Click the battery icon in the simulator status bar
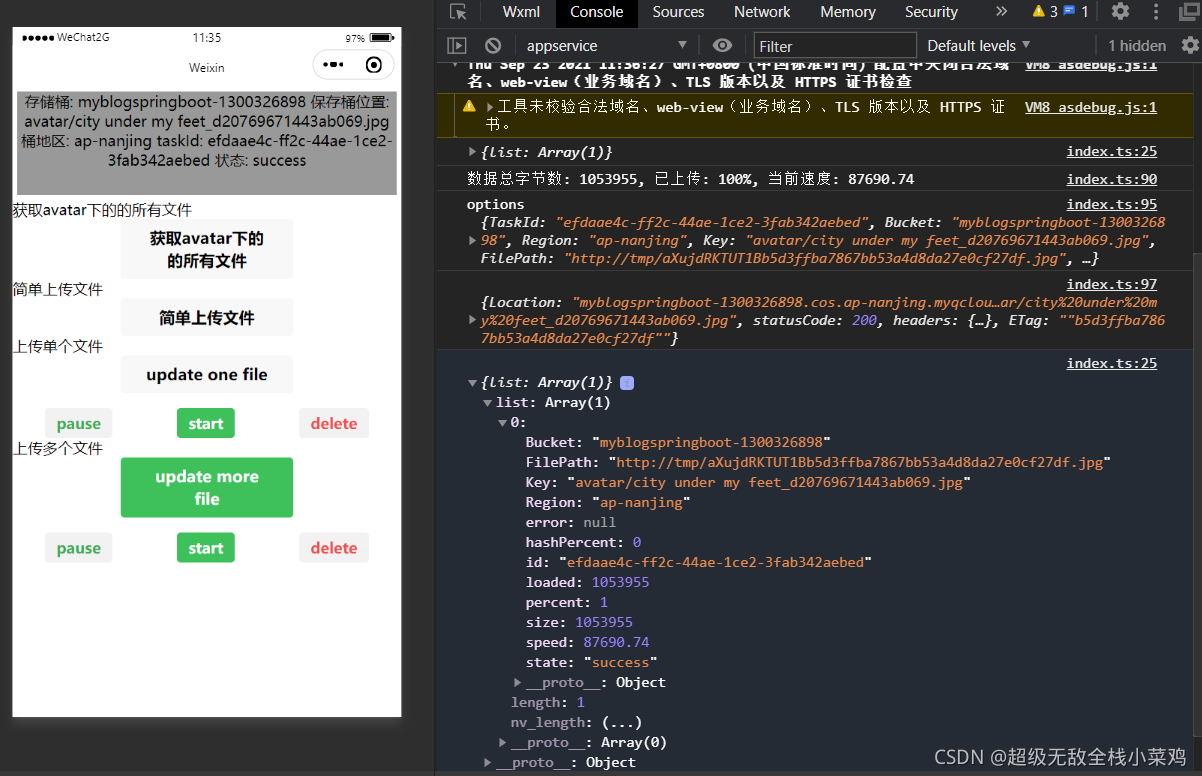Screen dimensions: 1202x776 [381, 38]
